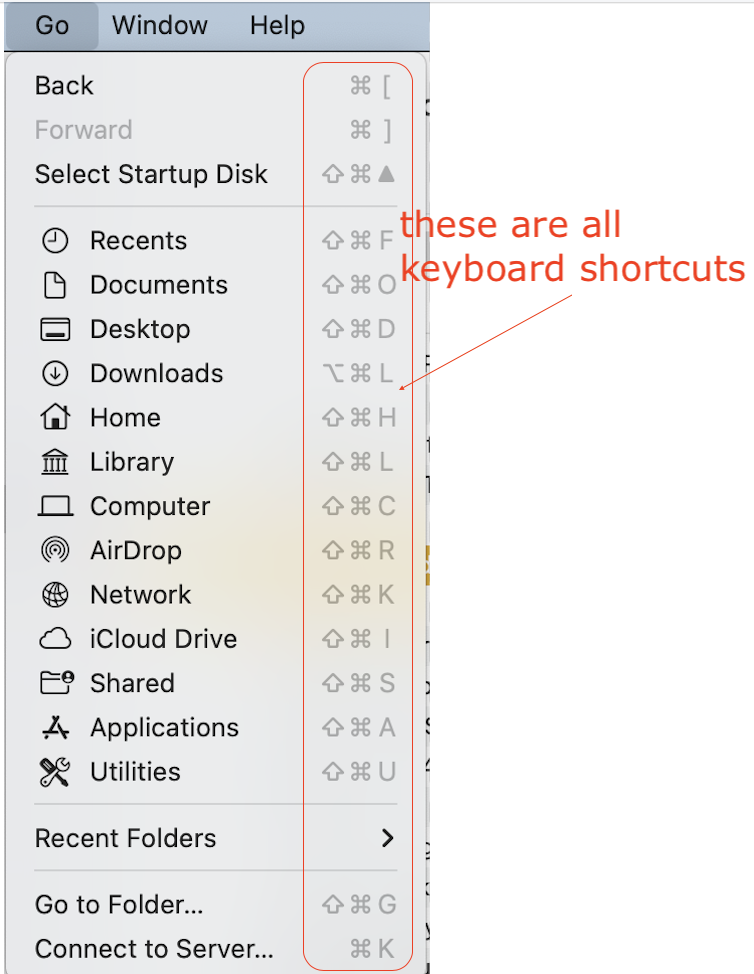This screenshot has height=974, width=754.
Task: Open the Window menu
Action: (x=160, y=24)
